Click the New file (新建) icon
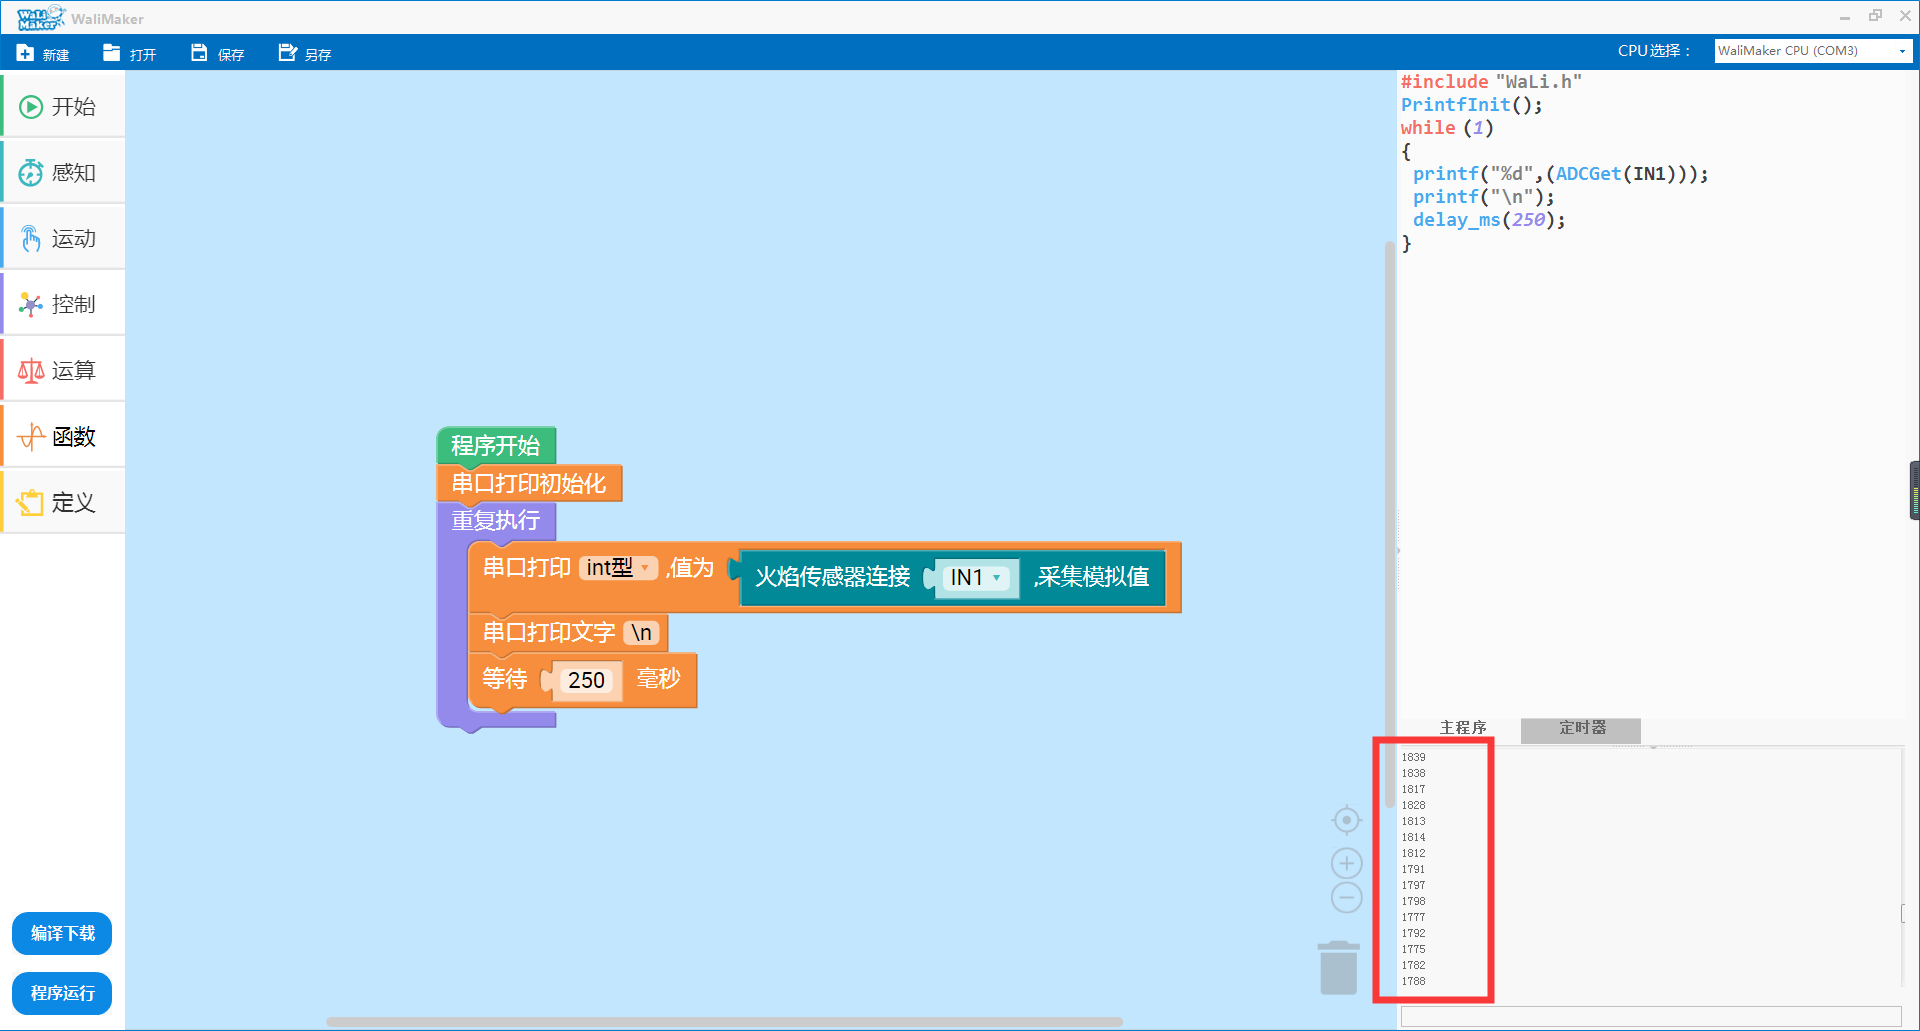Screen dimensions: 1920x1031 coord(26,53)
